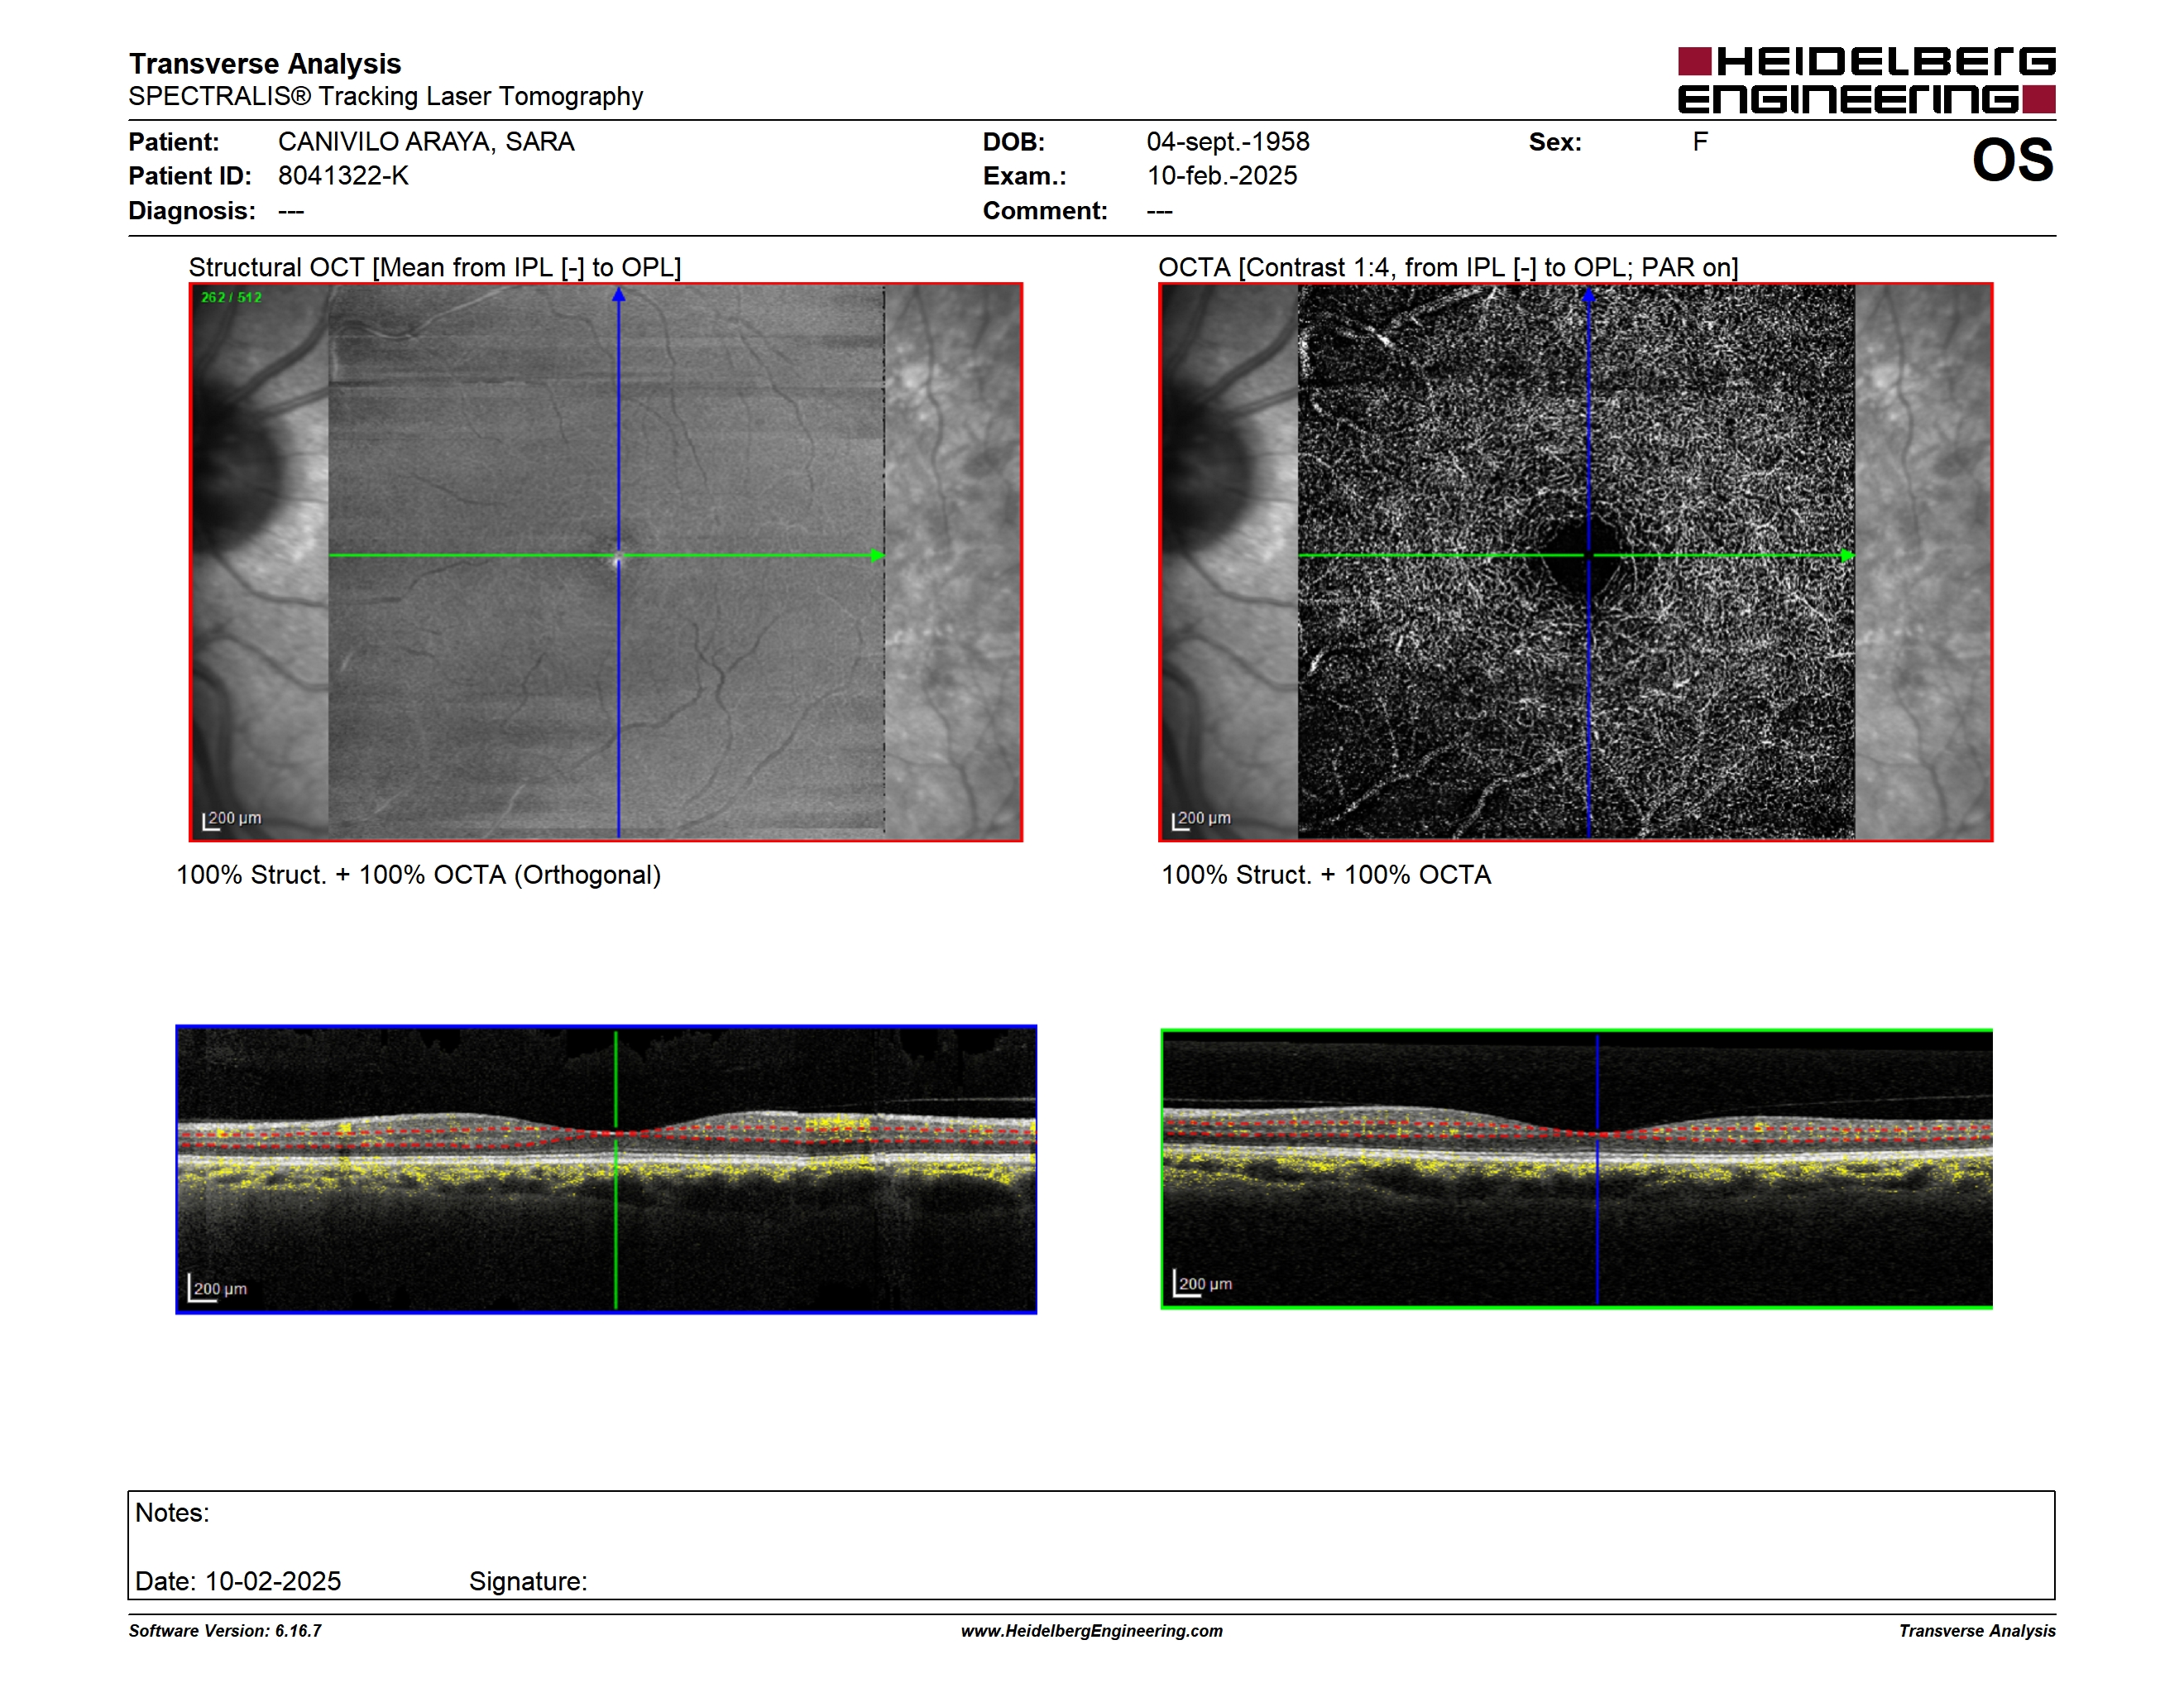
Task: Click the green-framed B-scan image
Action: (x=1576, y=1169)
